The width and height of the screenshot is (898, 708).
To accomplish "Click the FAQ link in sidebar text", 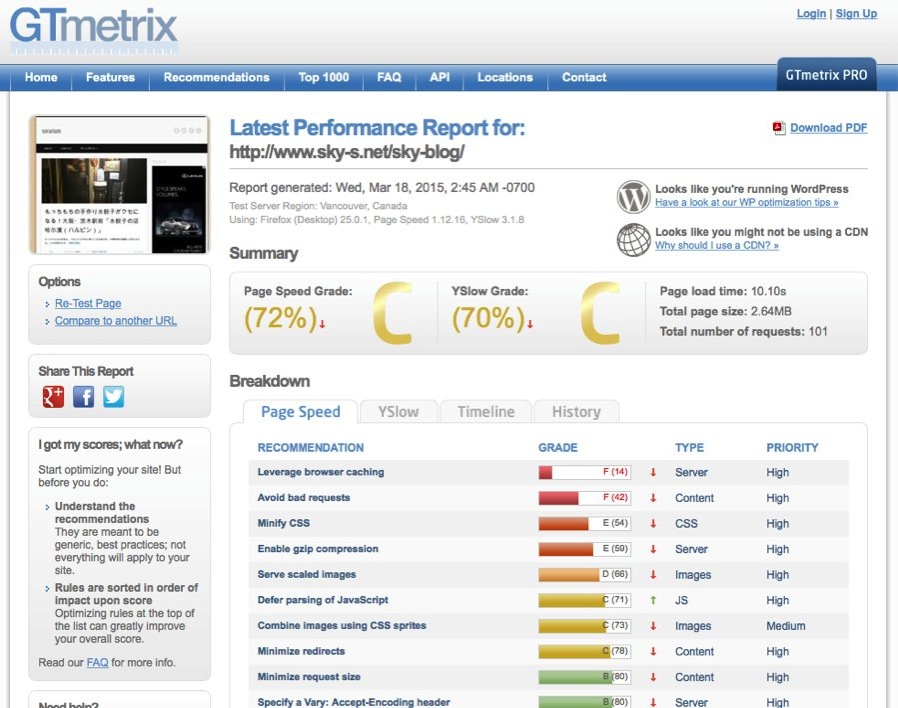I will pyautogui.click(x=97, y=663).
